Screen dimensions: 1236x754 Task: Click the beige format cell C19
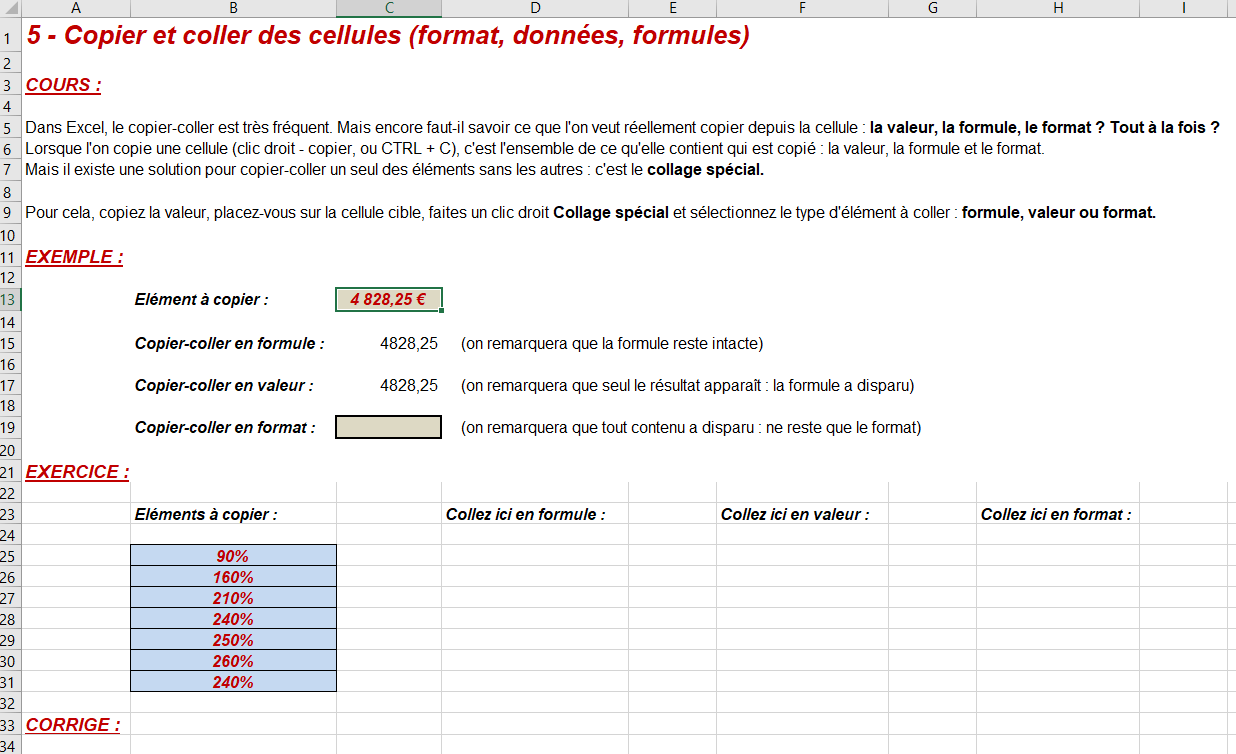point(388,427)
